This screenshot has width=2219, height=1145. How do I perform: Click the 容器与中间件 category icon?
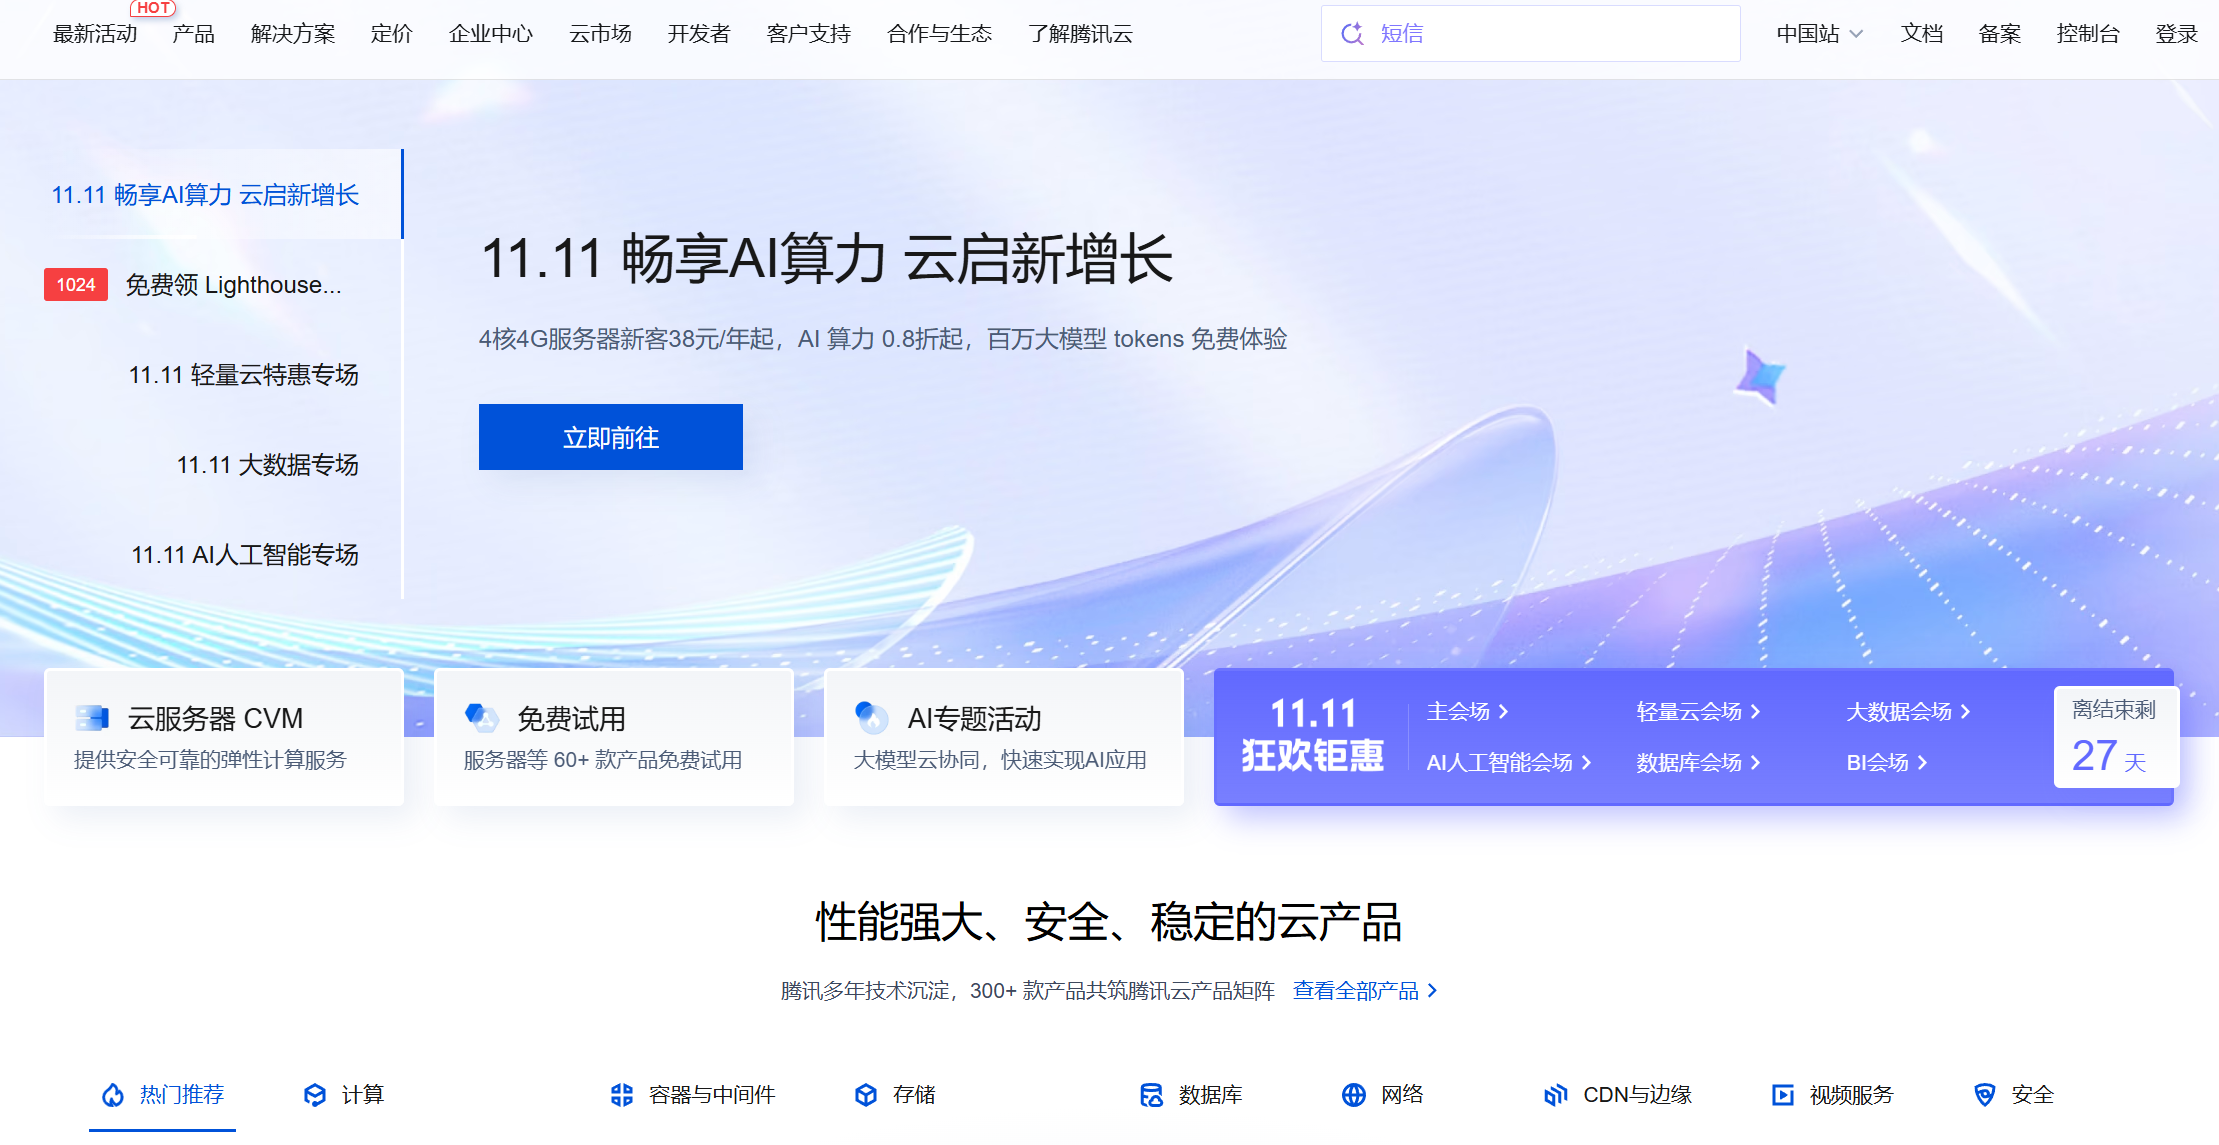tap(622, 1095)
